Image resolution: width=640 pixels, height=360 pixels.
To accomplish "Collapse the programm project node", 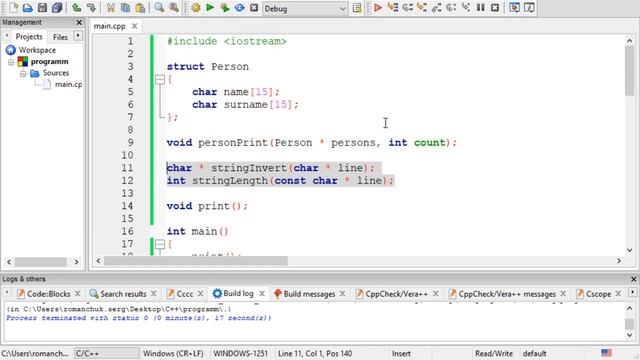I will [x=11, y=62].
